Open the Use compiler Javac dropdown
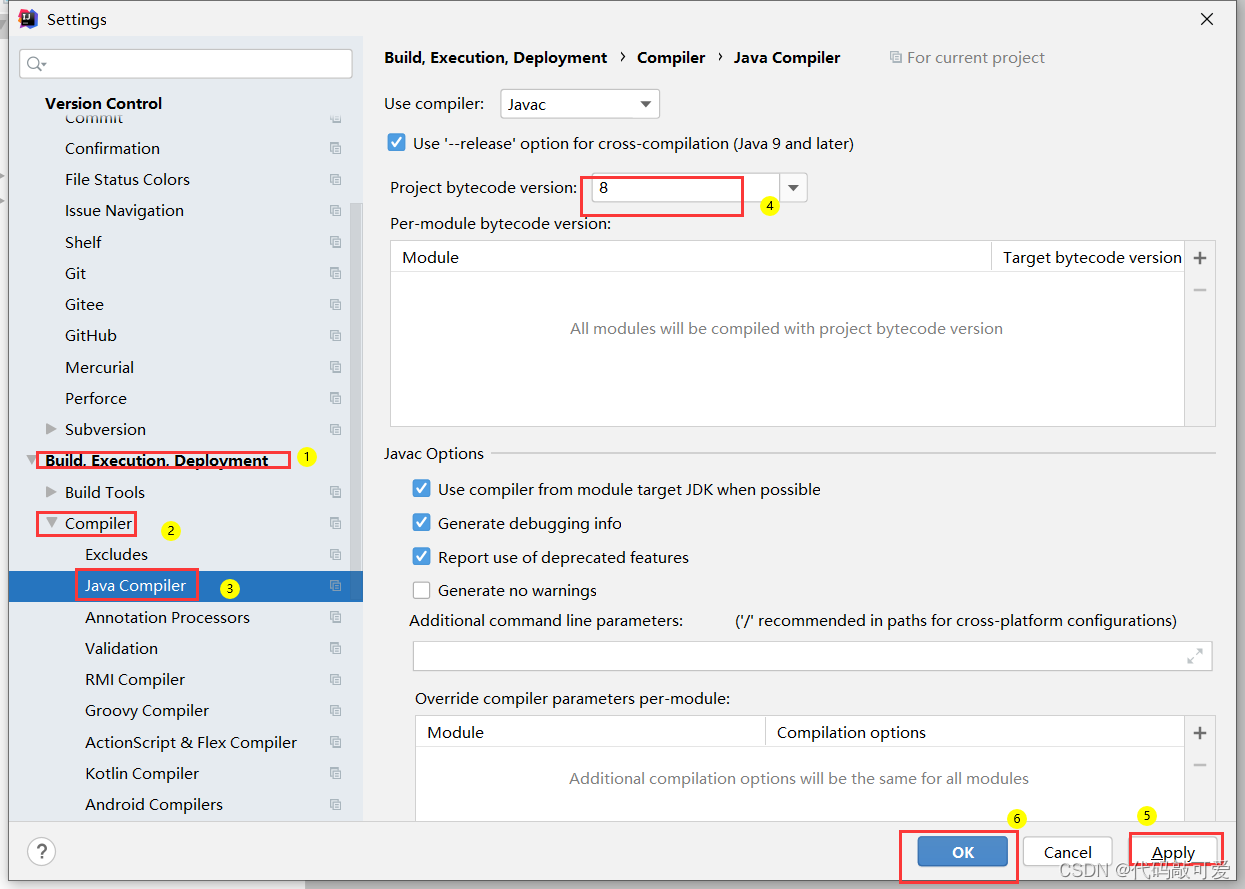This screenshot has width=1245, height=889. [x=580, y=104]
